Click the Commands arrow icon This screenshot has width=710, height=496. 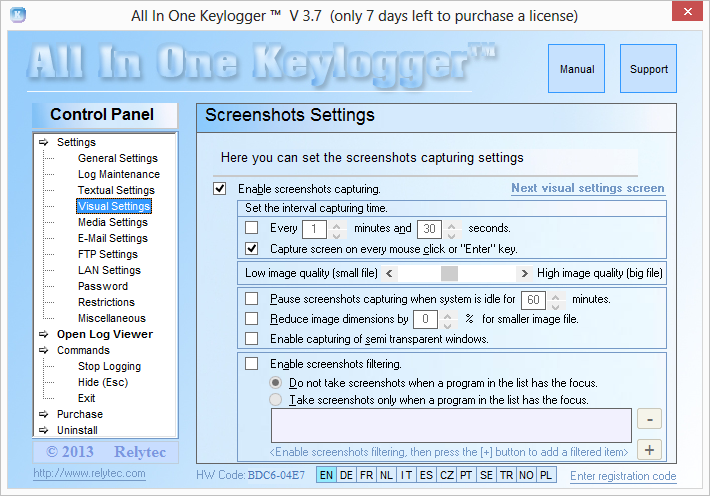[44, 350]
